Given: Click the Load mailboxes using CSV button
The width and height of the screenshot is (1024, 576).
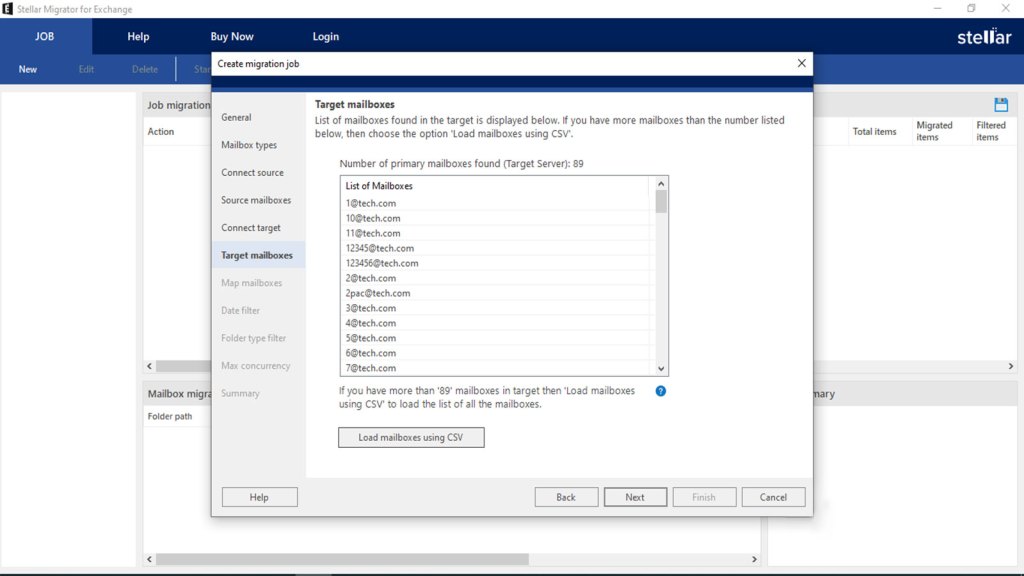Looking at the screenshot, I should click(411, 437).
